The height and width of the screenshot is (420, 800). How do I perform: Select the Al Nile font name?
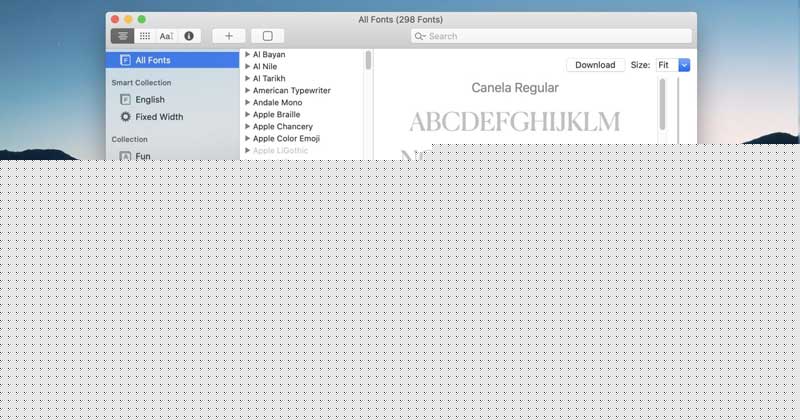pyautogui.click(x=265, y=66)
